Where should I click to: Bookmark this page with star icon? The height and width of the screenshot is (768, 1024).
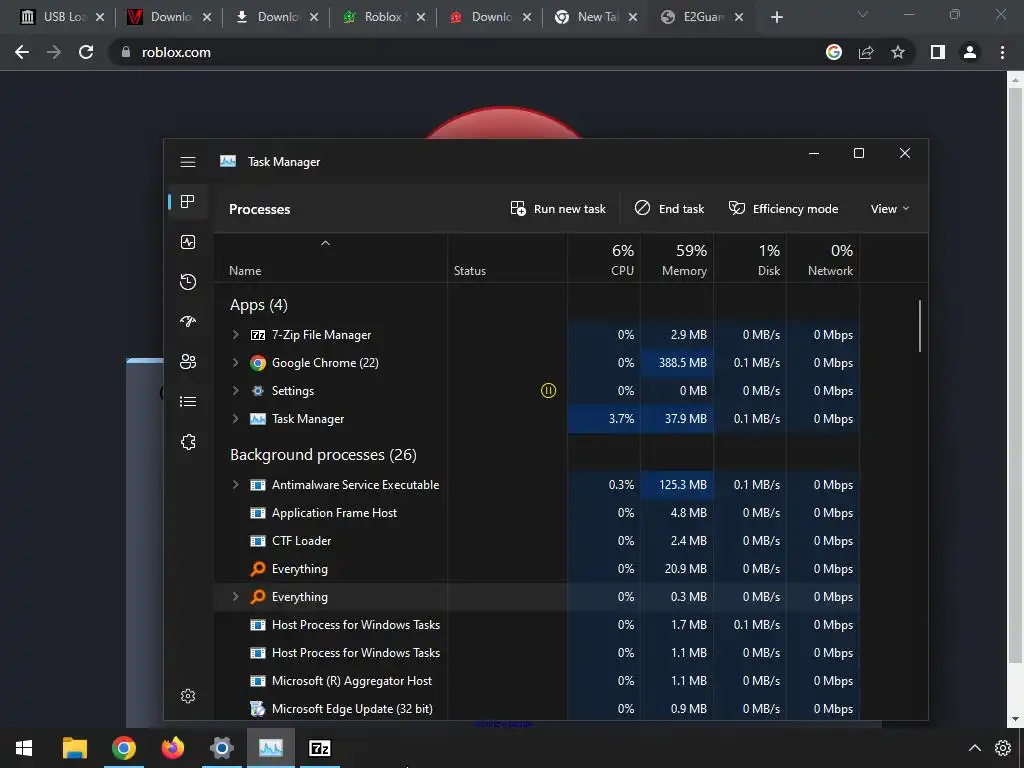click(898, 52)
